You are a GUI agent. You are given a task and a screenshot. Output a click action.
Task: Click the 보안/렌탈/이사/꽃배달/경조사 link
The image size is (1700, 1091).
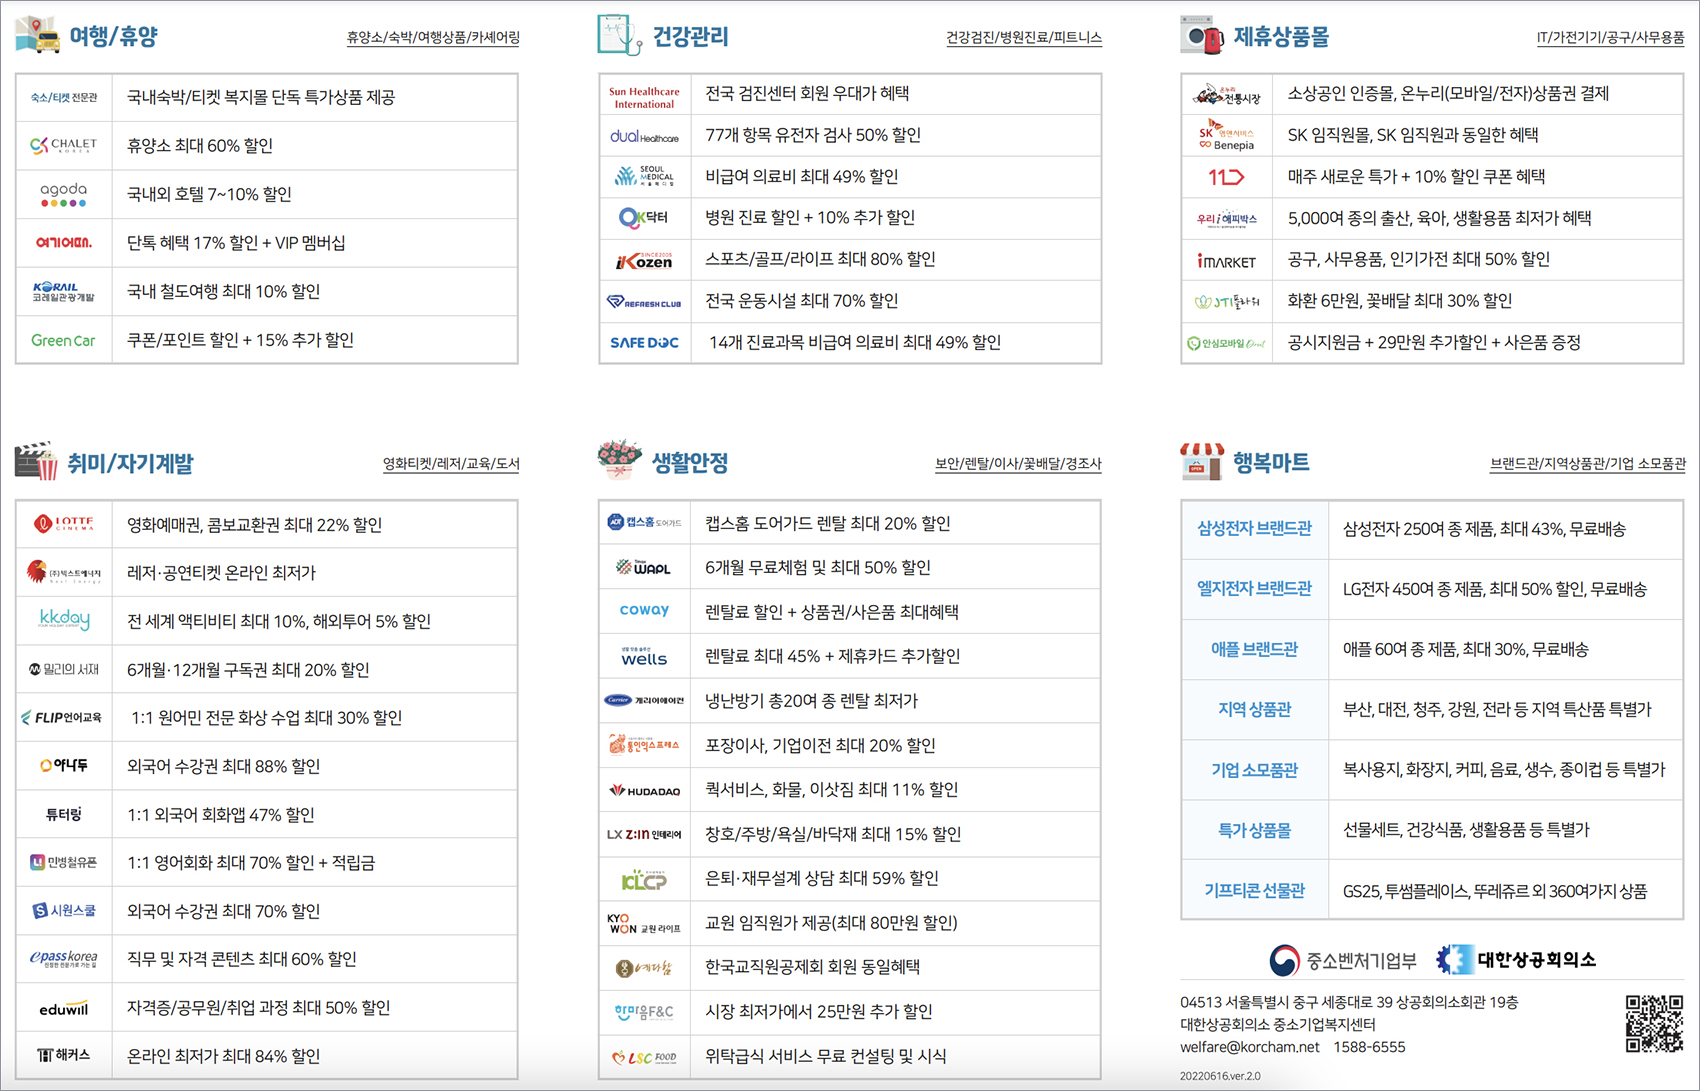pos(1018,463)
